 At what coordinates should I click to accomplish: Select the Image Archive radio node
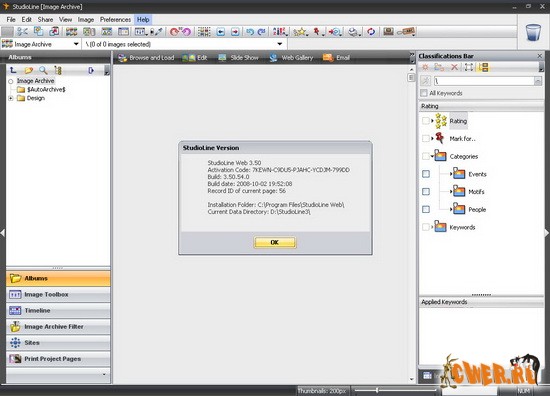[x=11, y=81]
